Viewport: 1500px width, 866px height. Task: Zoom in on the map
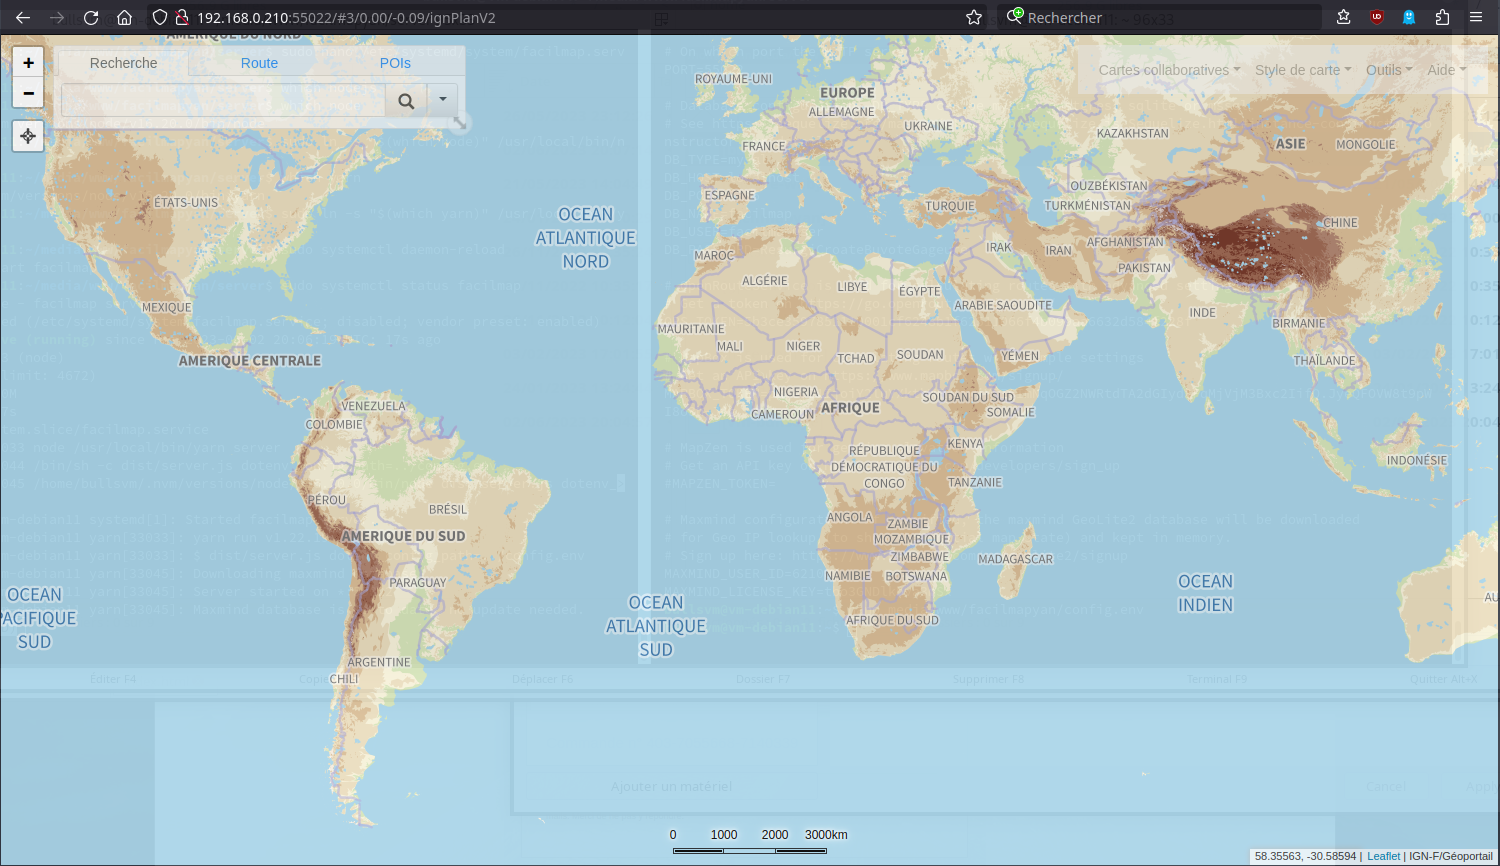pos(28,62)
